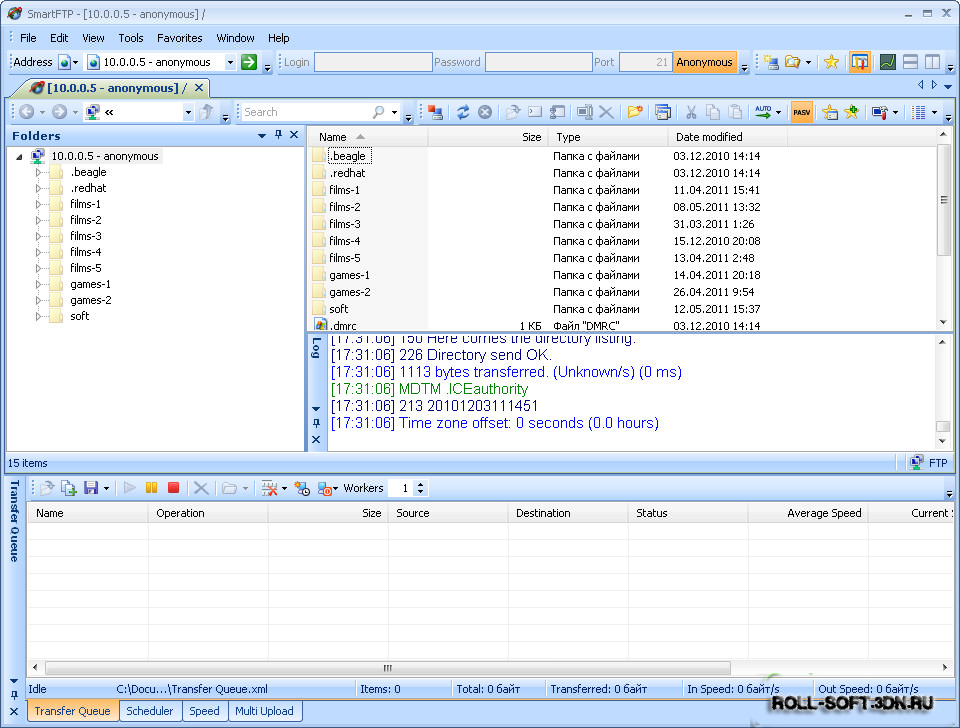Screen dimensions: 960x728
Task: Toggle the horizontal split view button
Action: (910, 62)
